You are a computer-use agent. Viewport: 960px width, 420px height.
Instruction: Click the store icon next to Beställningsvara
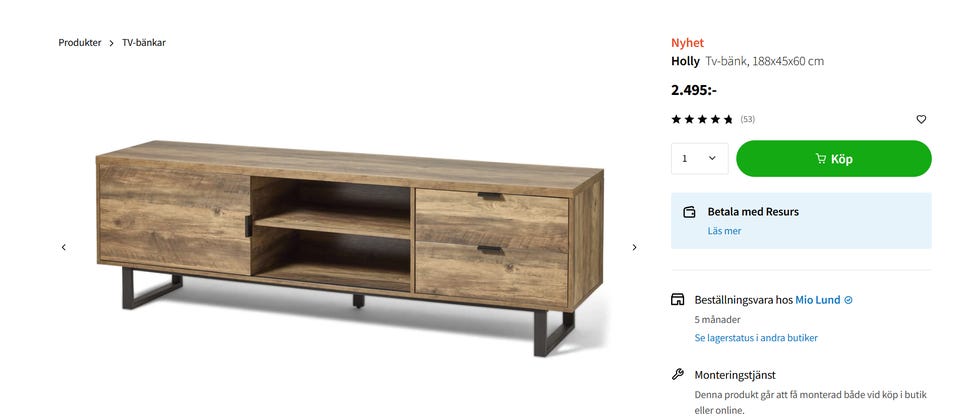coord(677,299)
